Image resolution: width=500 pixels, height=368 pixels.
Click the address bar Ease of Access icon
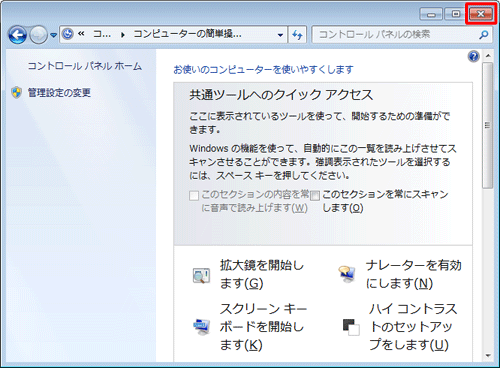[x=68, y=34]
